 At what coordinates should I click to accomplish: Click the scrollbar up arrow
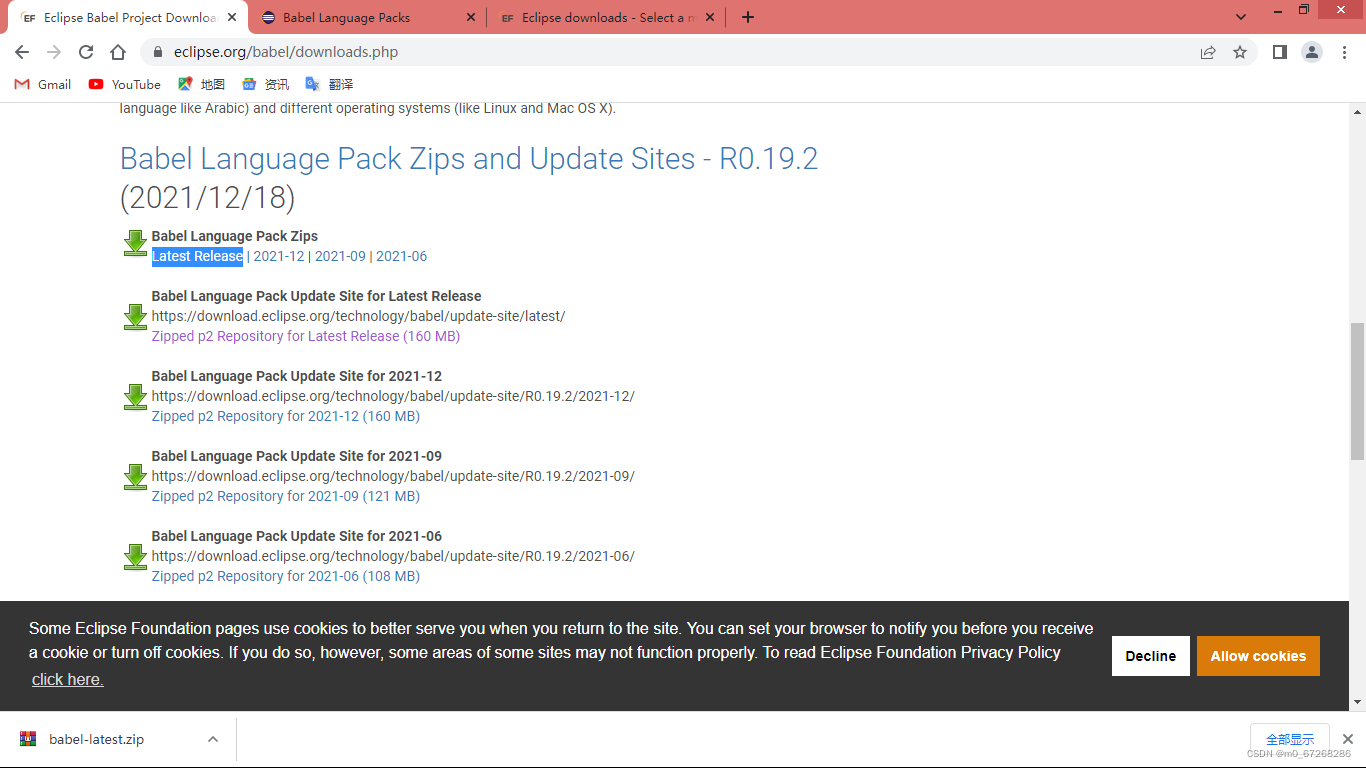[1357, 110]
